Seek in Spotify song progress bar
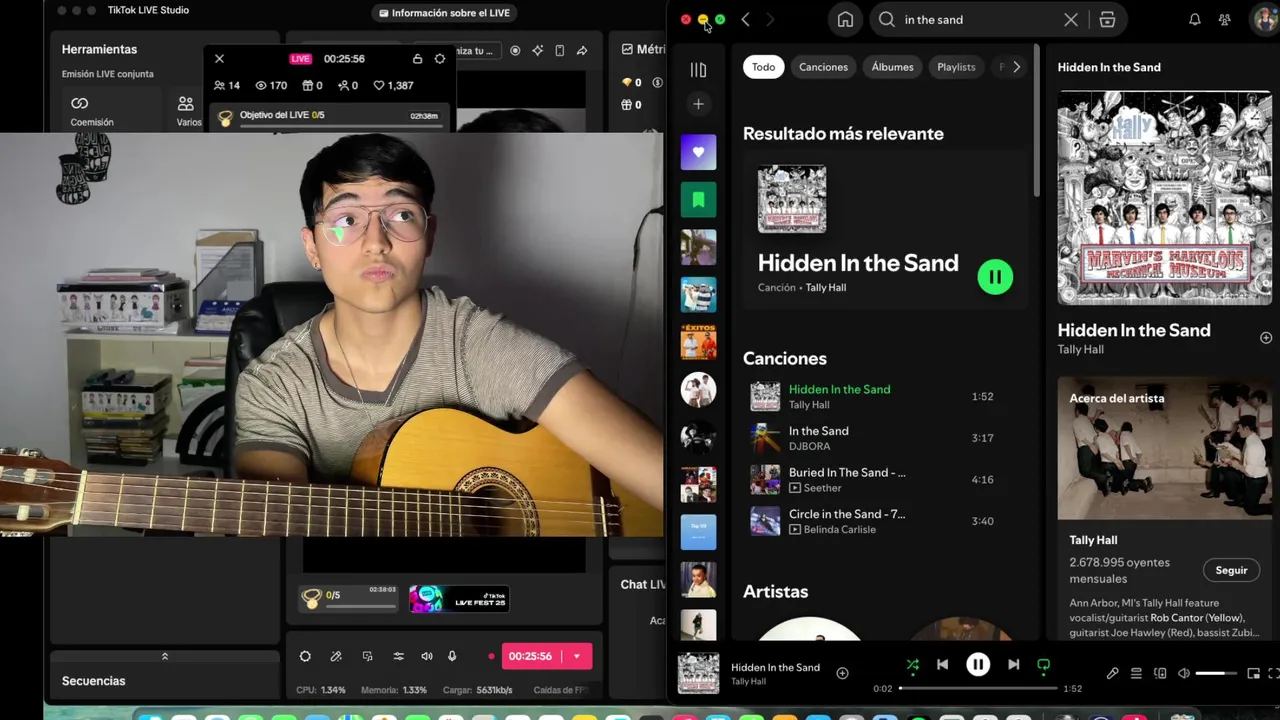 (x=978, y=688)
